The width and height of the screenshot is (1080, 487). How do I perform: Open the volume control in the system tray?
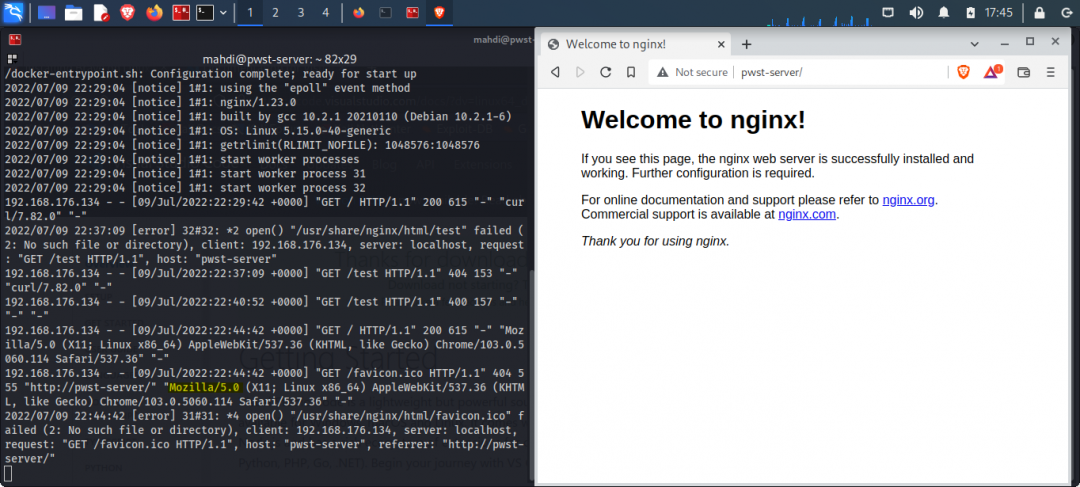(x=916, y=12)
